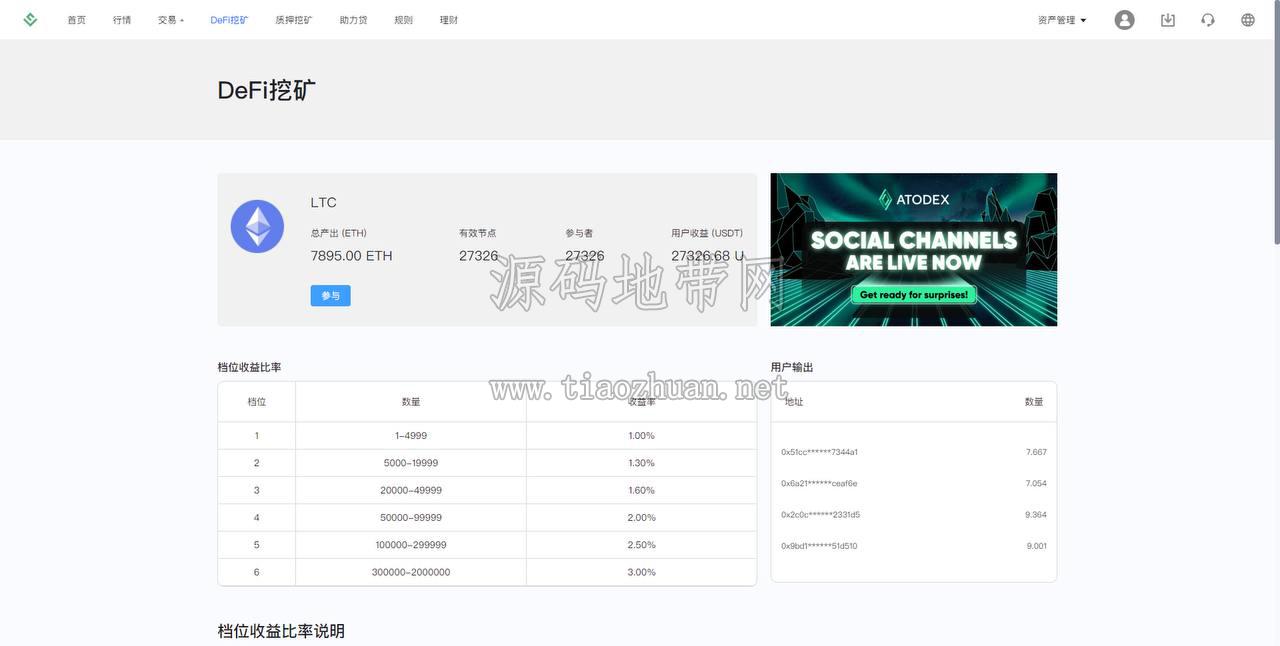This screenshot has height=646, width=1280.
Task: Click the green site logo icon
Action: click(x=30, y=19)
